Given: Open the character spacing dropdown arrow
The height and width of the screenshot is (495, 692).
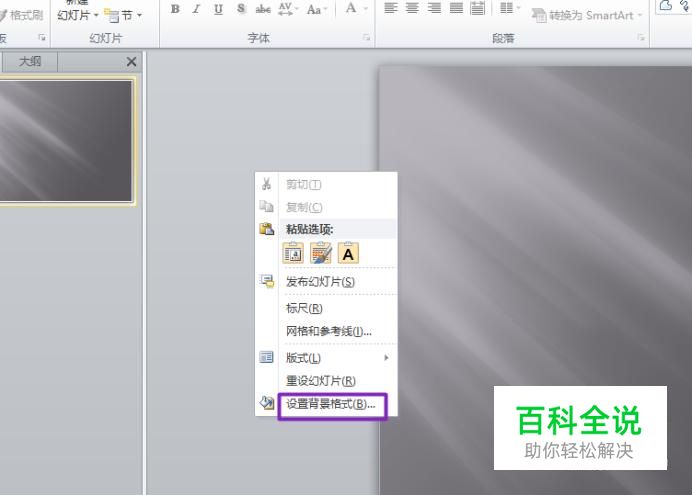Looking at the screenshot, I should pyautogui.click(x=297, y=9).
